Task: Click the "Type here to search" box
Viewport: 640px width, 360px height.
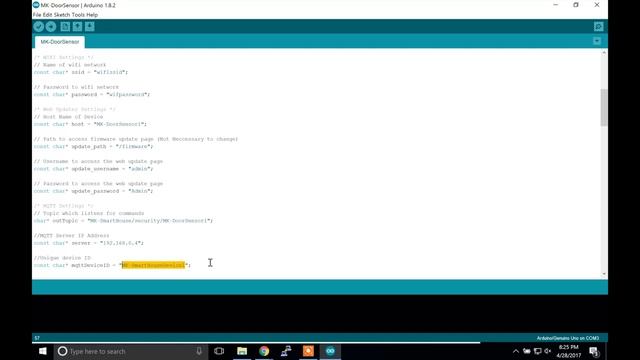Action: tap(131, 351)
